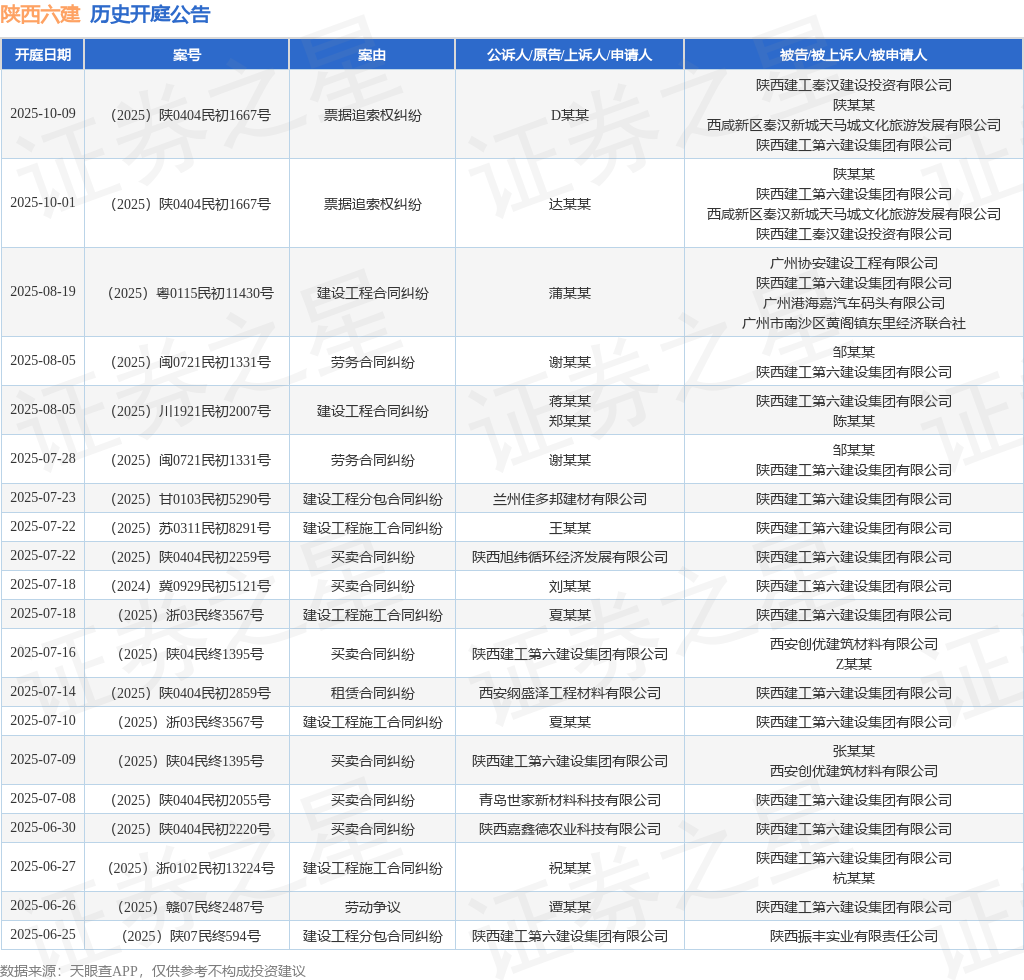The width and height of the screenshot is (1024, 980).
Task: Select date cell 2025-10-09
Action: pos(43,114)
